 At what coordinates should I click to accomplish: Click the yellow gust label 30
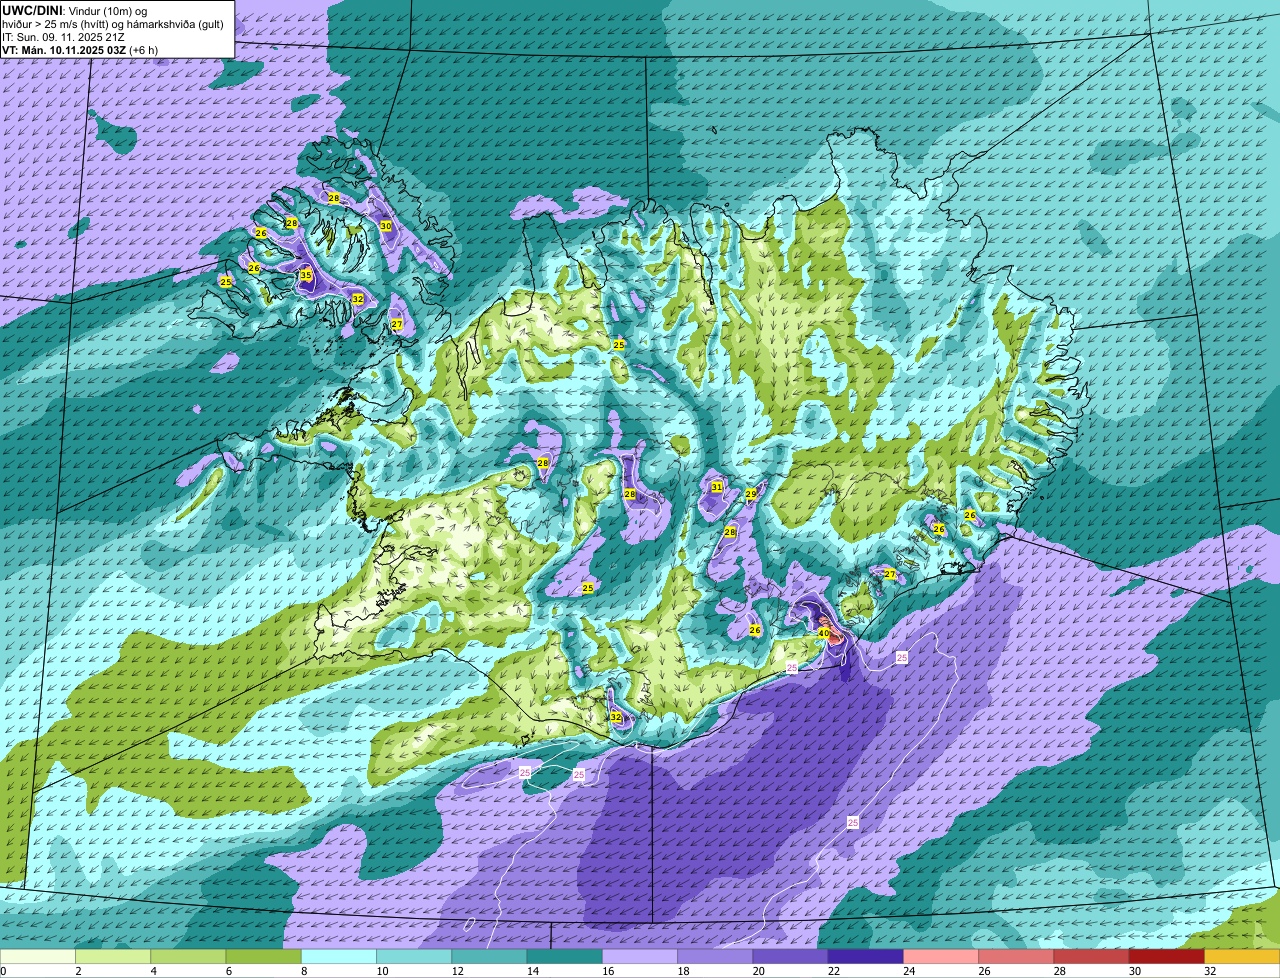[x=386, y=226]
